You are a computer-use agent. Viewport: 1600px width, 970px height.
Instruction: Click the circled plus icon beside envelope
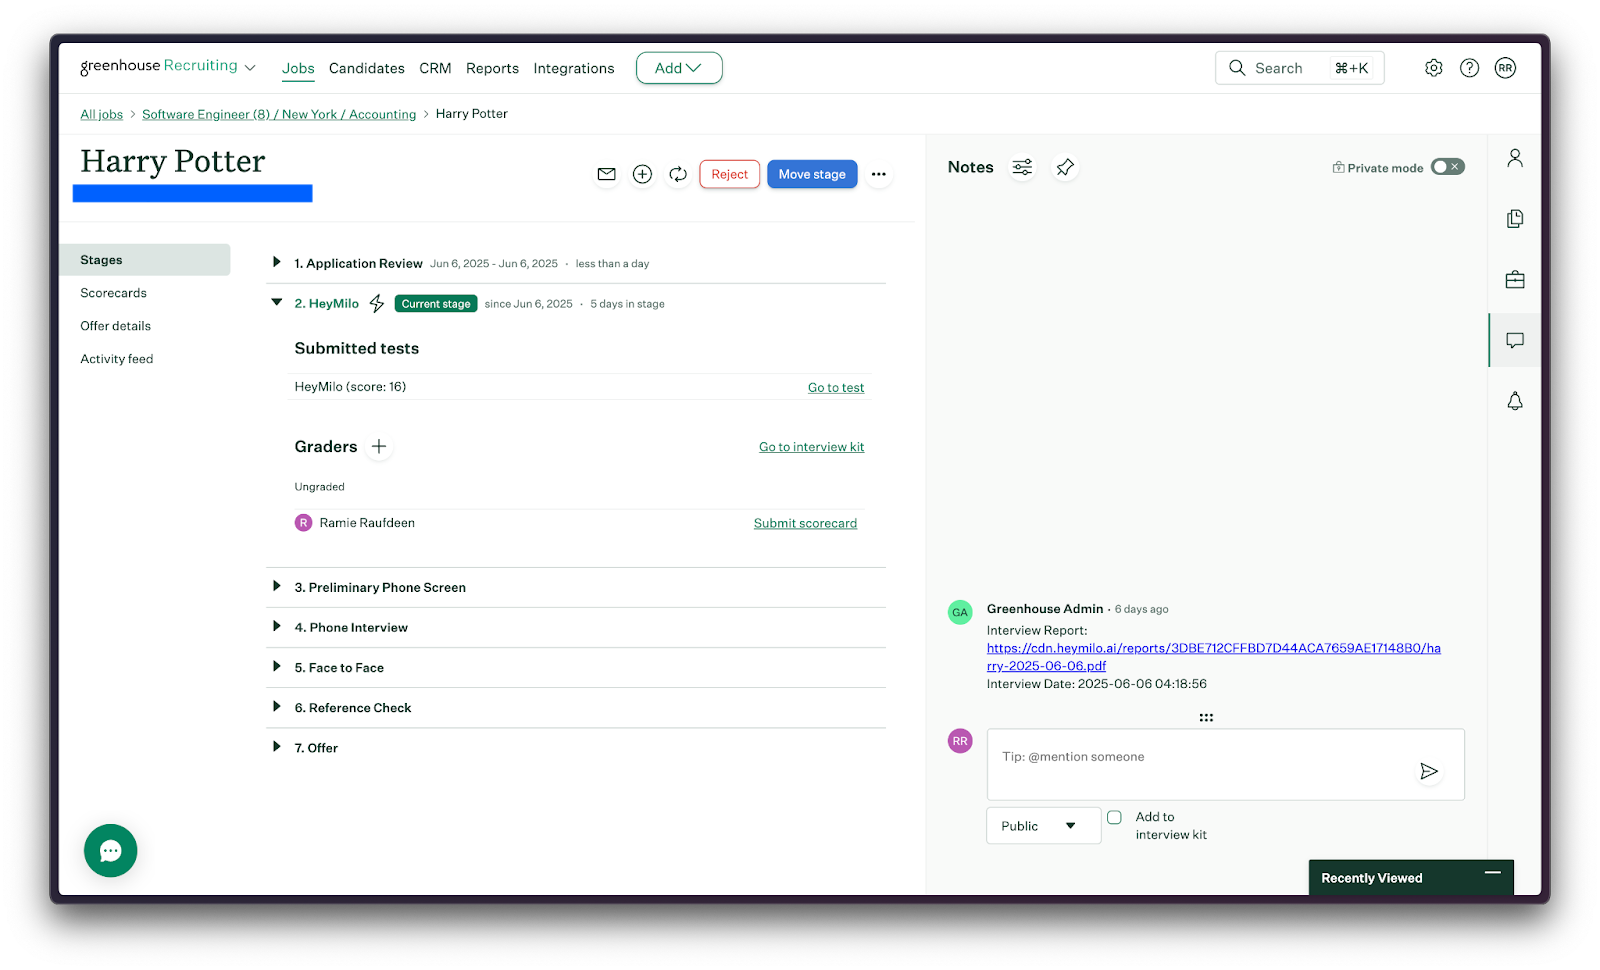pos(642,174)
